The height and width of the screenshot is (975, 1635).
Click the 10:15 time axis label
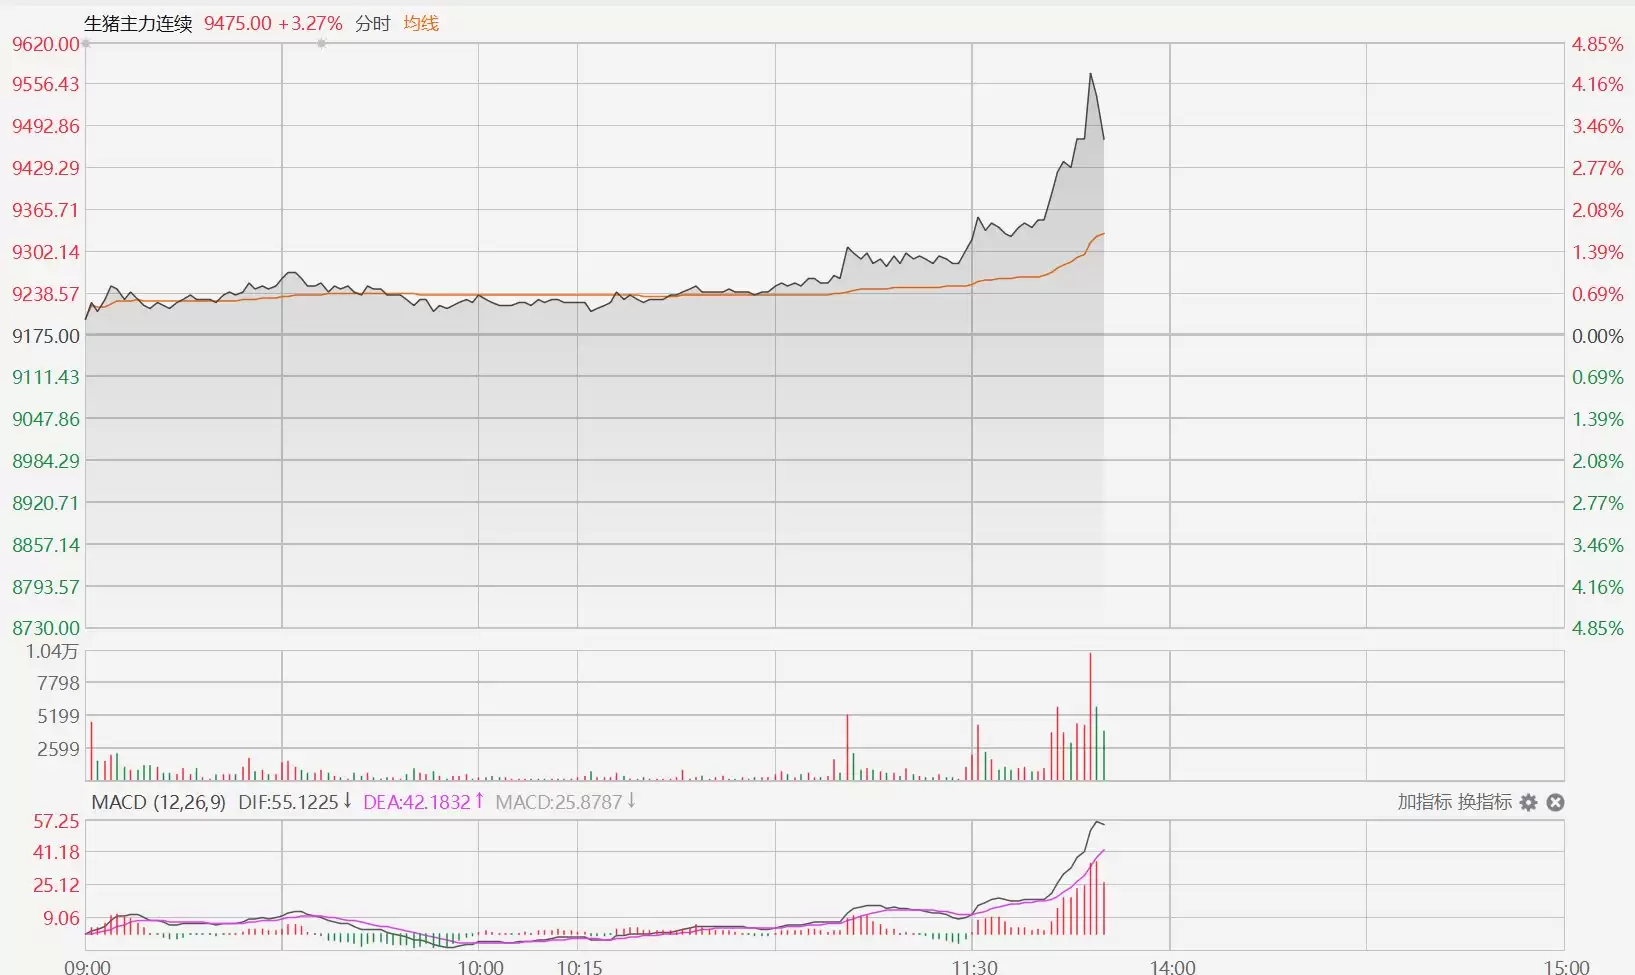[x=579, y=966]
